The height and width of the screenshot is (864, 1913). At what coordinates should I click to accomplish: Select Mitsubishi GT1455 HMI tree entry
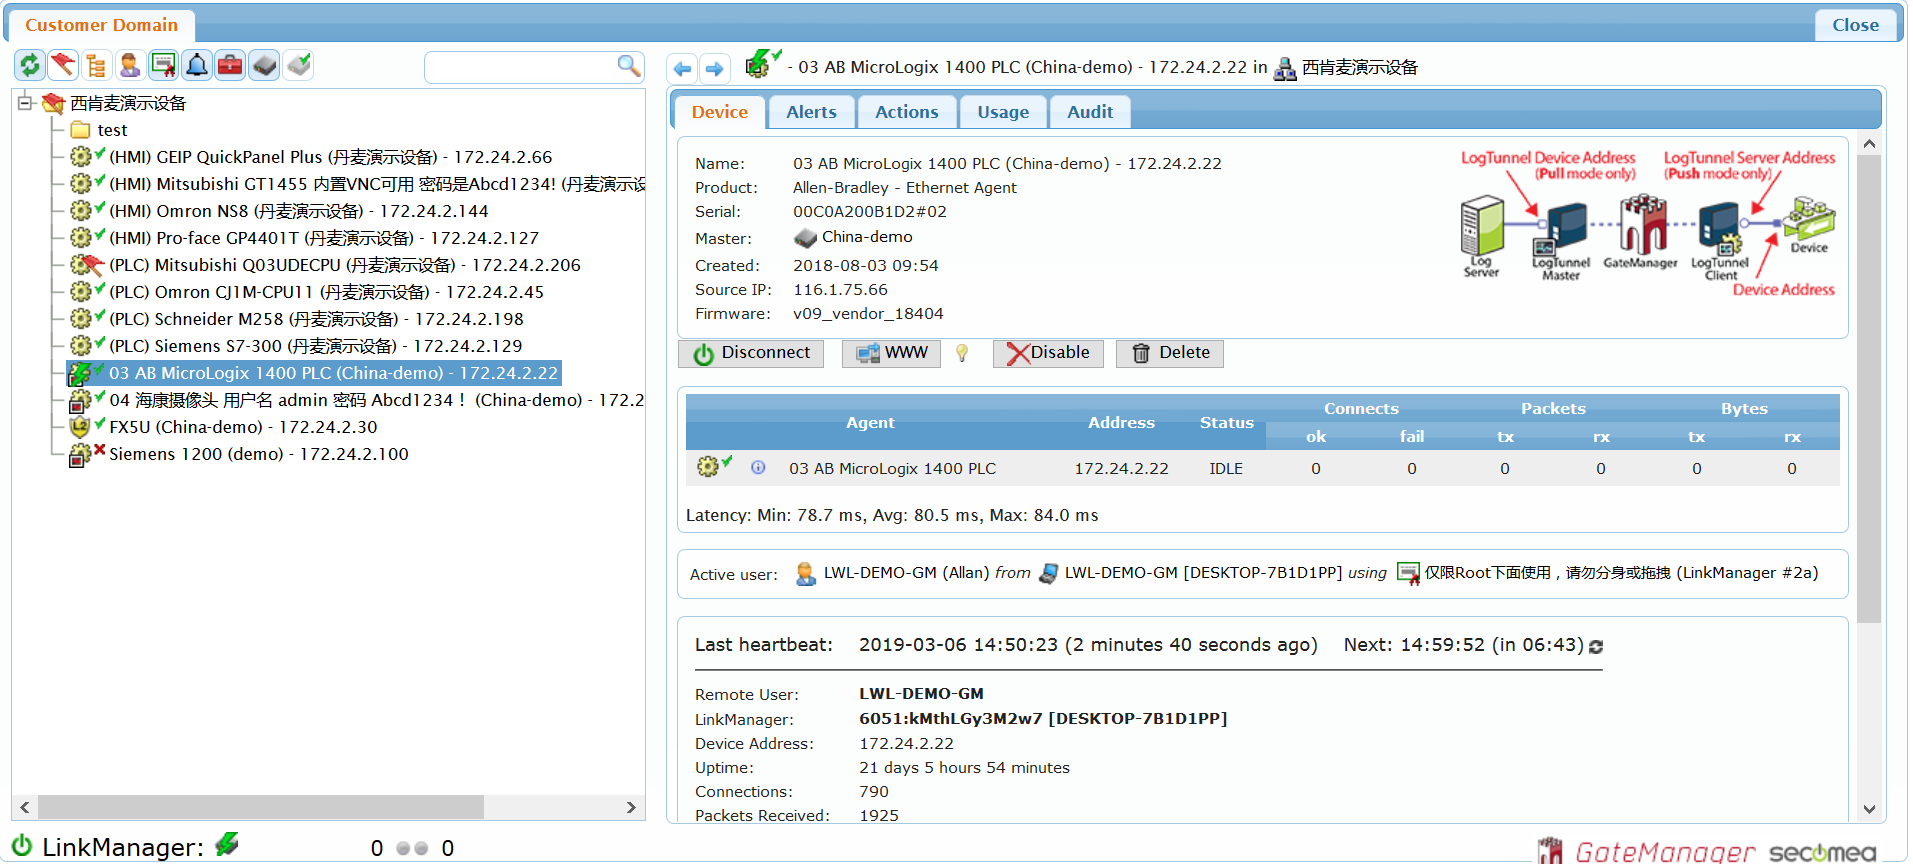(x=377, y=184)
